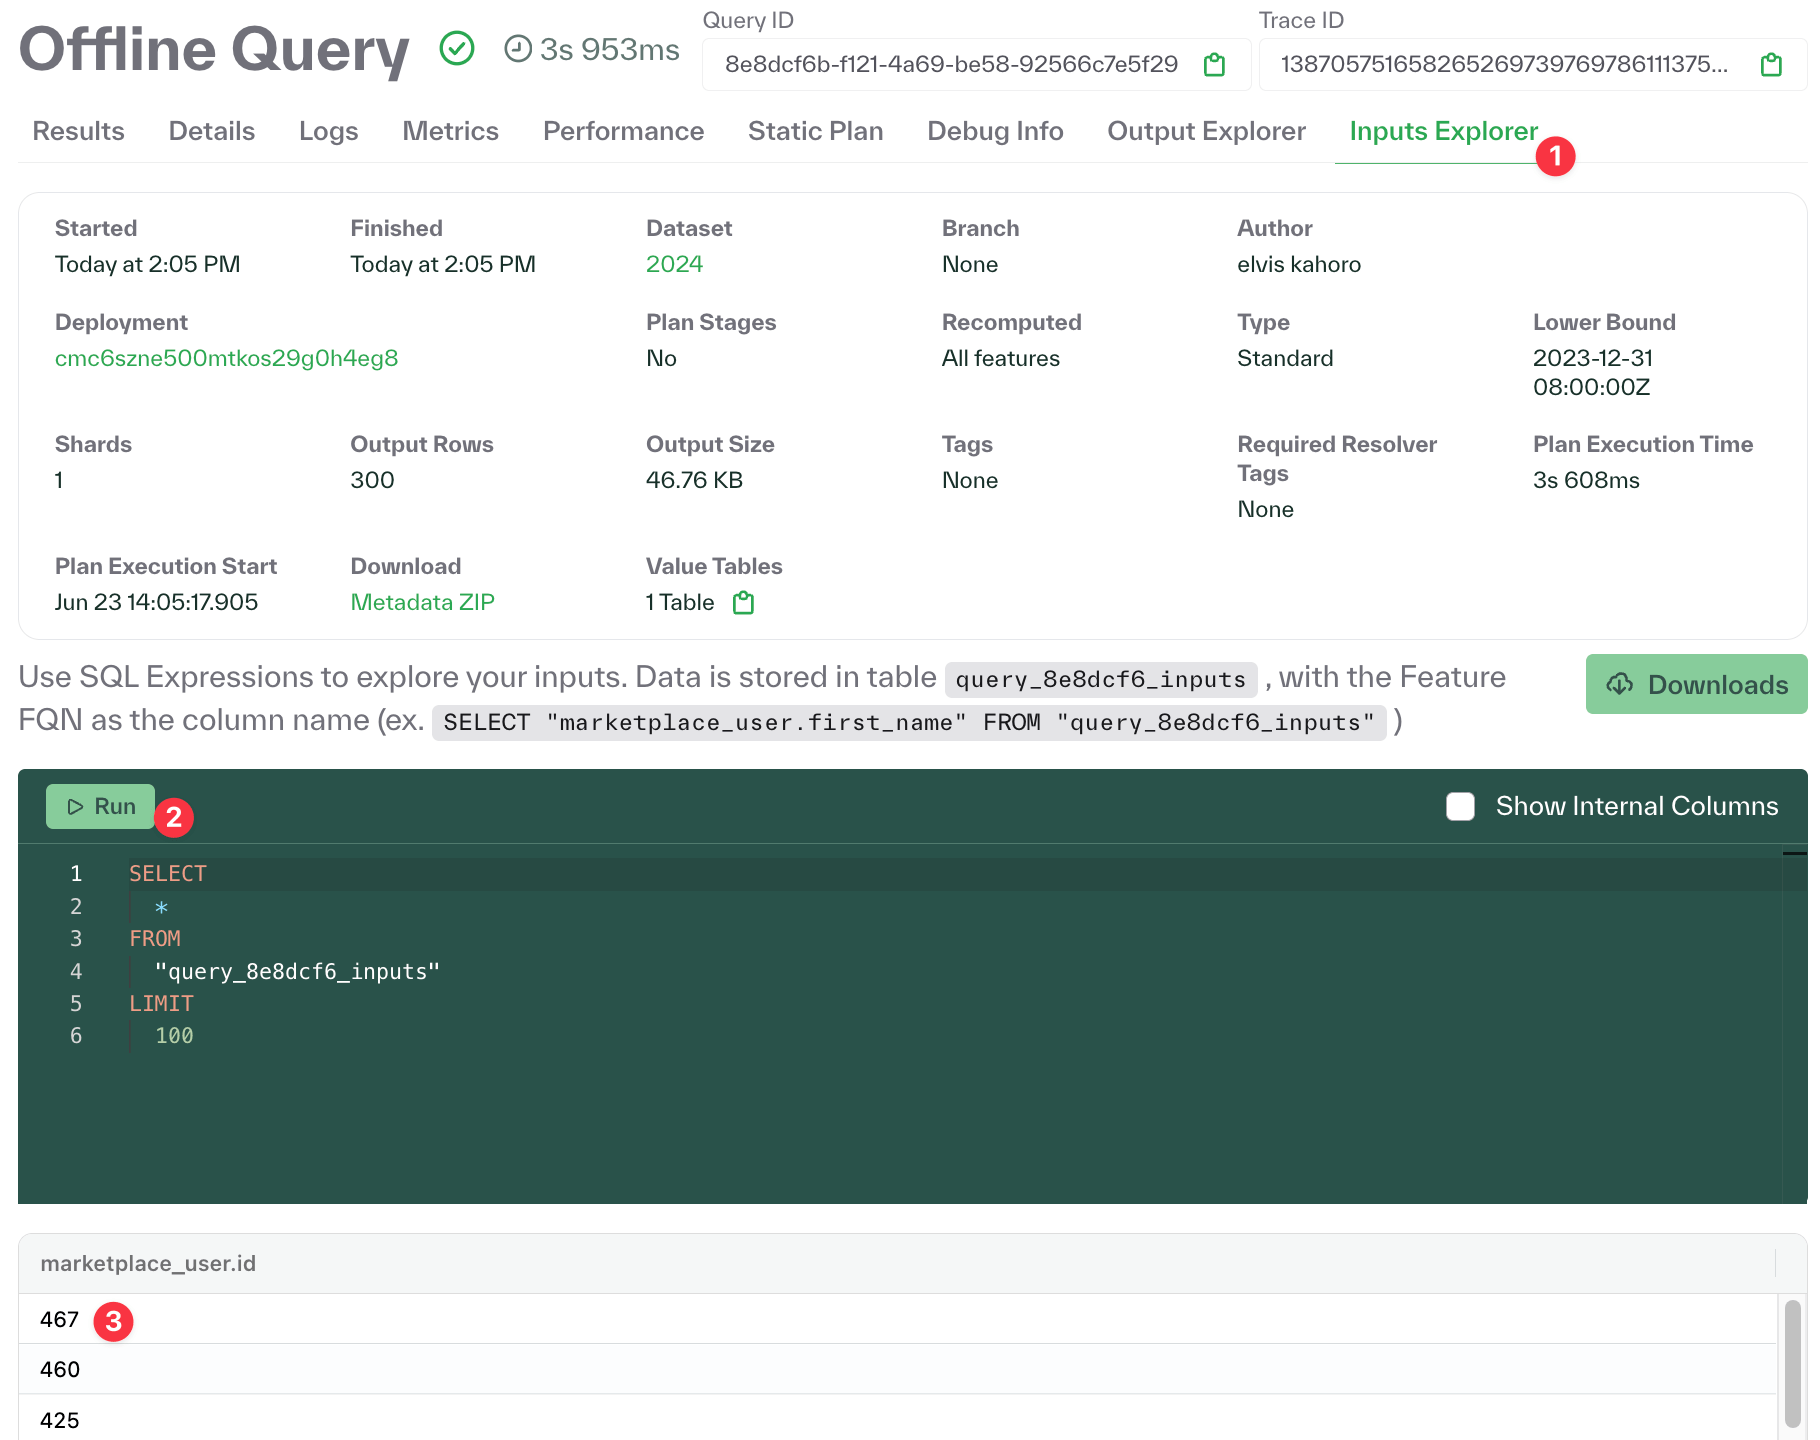Click the download arrow icon in Downloads button
The width and height of the screenshot is (1820, 1440).
[x=1621, y=684]
